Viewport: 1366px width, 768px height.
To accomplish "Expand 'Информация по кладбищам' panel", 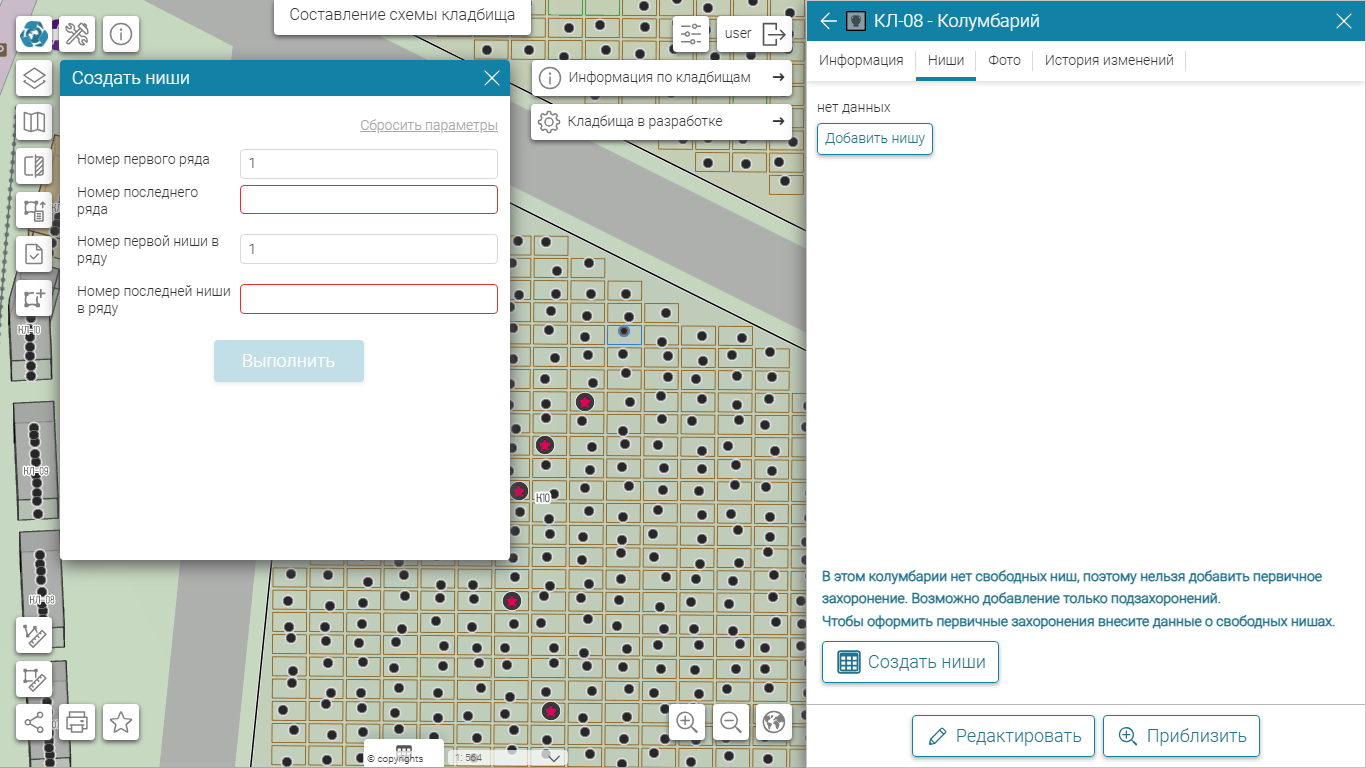I will click(x=661, y=78).
